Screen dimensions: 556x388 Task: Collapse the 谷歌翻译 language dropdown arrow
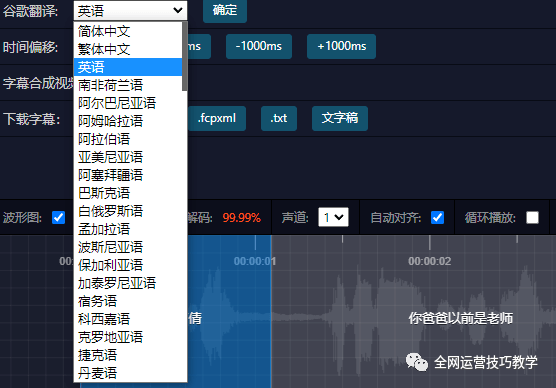(x=178, y=10)
